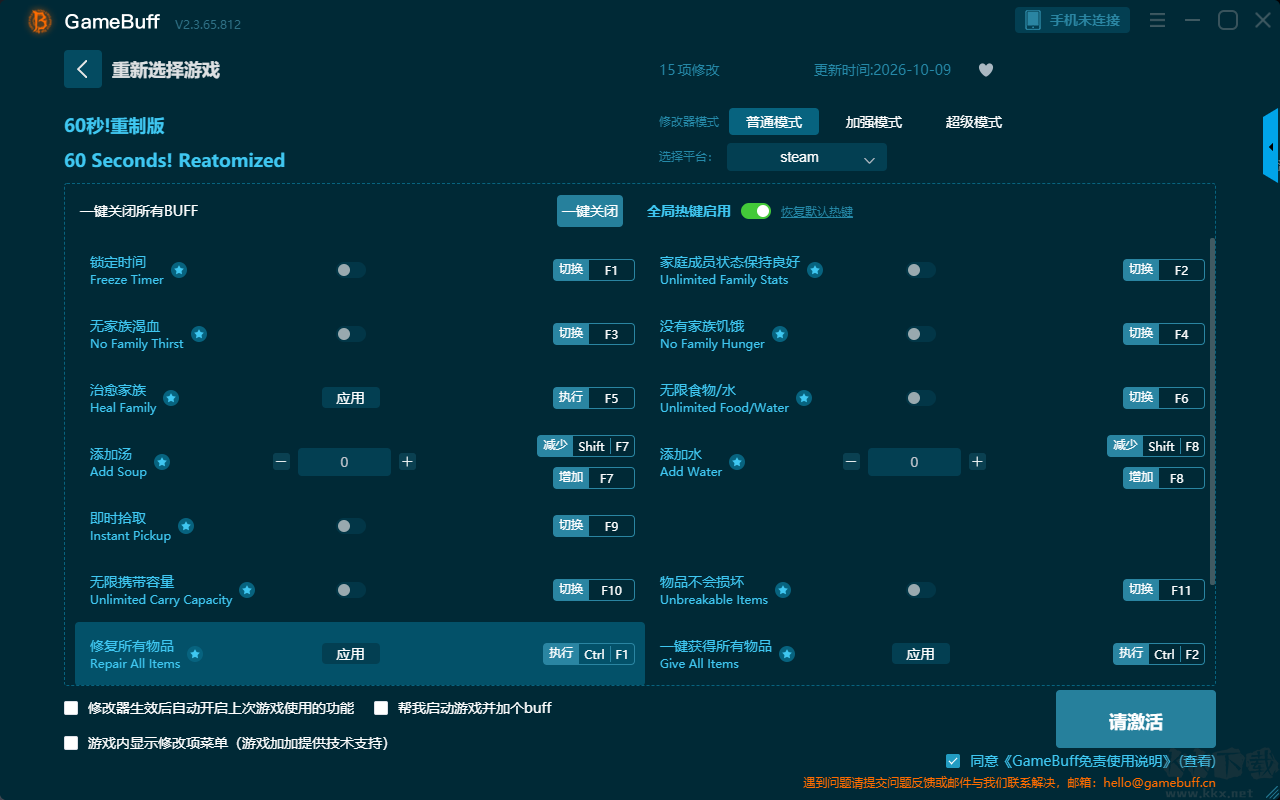Expand the blue side panel arrow on right edge
This screenshot has width=1280, height=800.
pos(1271,146)
